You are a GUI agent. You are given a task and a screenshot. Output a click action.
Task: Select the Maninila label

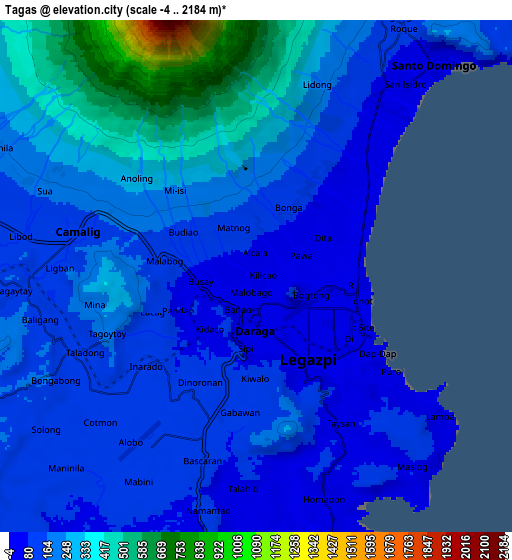point(66,469)
